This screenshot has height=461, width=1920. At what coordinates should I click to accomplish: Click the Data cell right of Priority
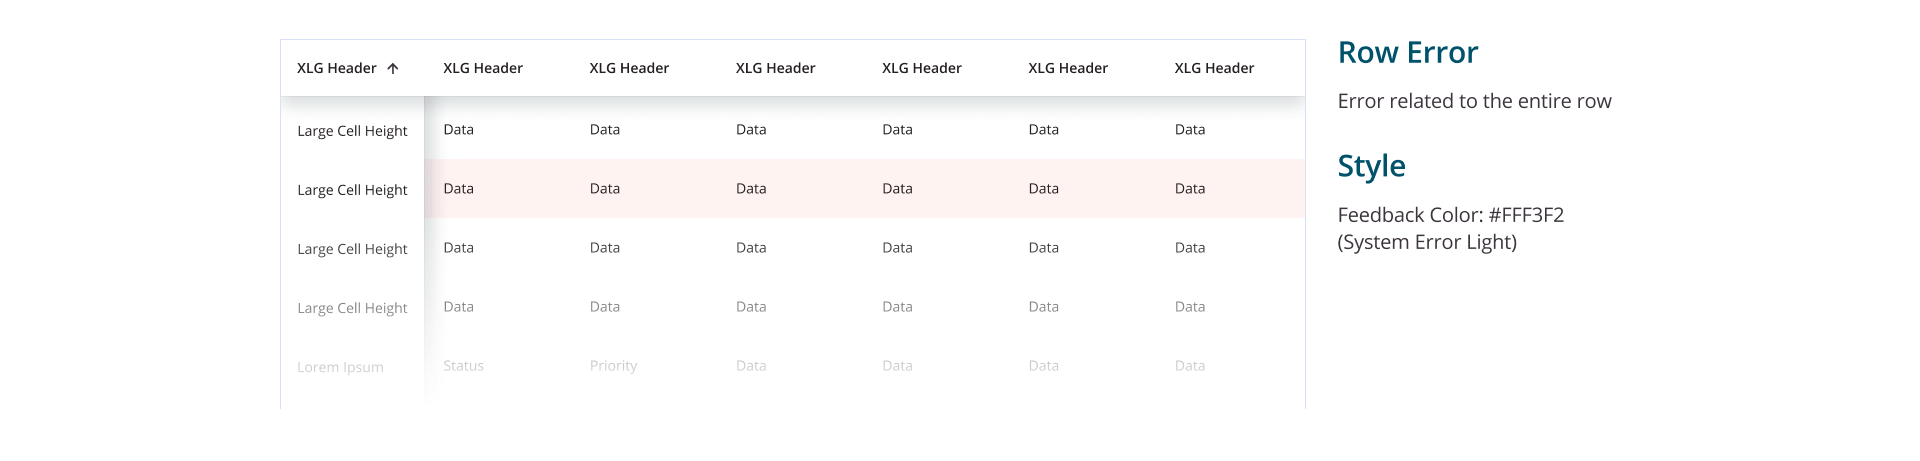pos(751,366)
